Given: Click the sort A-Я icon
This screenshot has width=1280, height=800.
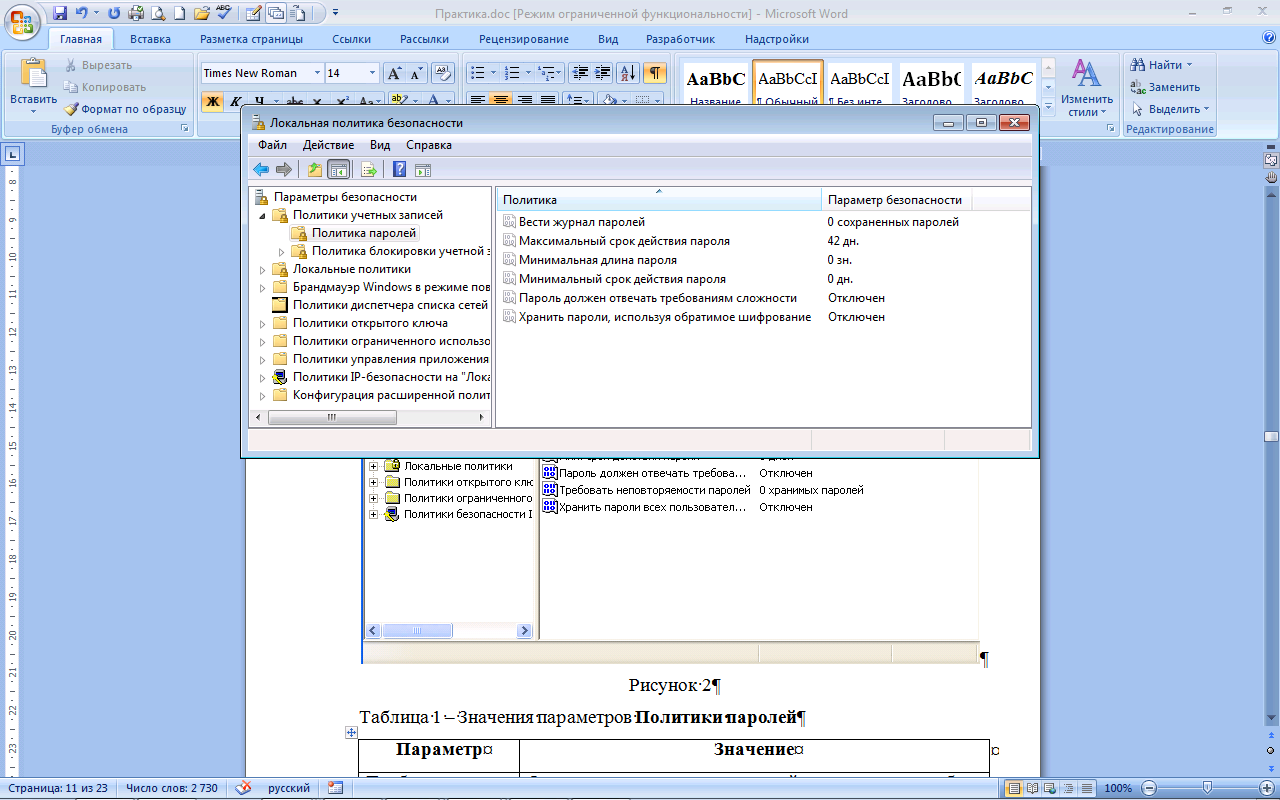Looking at the screenshot, I should [628, 73].
